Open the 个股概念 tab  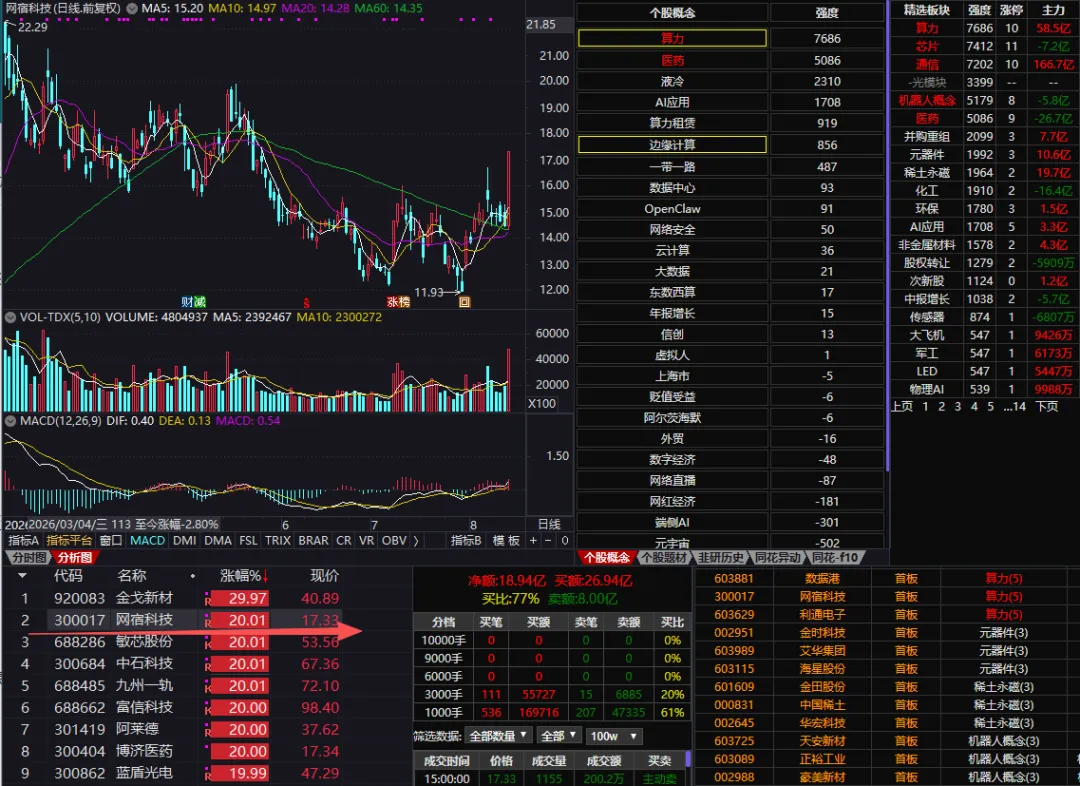point(606,557)
